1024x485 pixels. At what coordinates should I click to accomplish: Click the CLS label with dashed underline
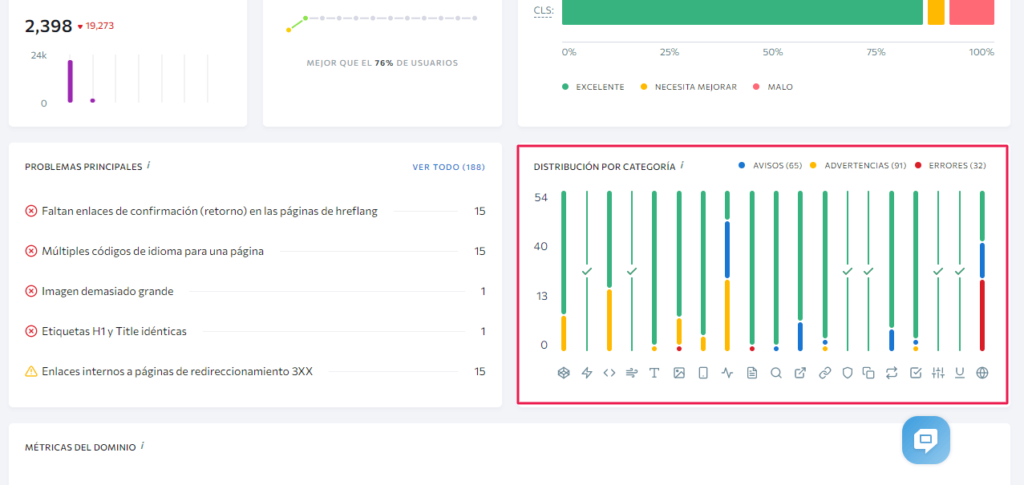(543, 10)
